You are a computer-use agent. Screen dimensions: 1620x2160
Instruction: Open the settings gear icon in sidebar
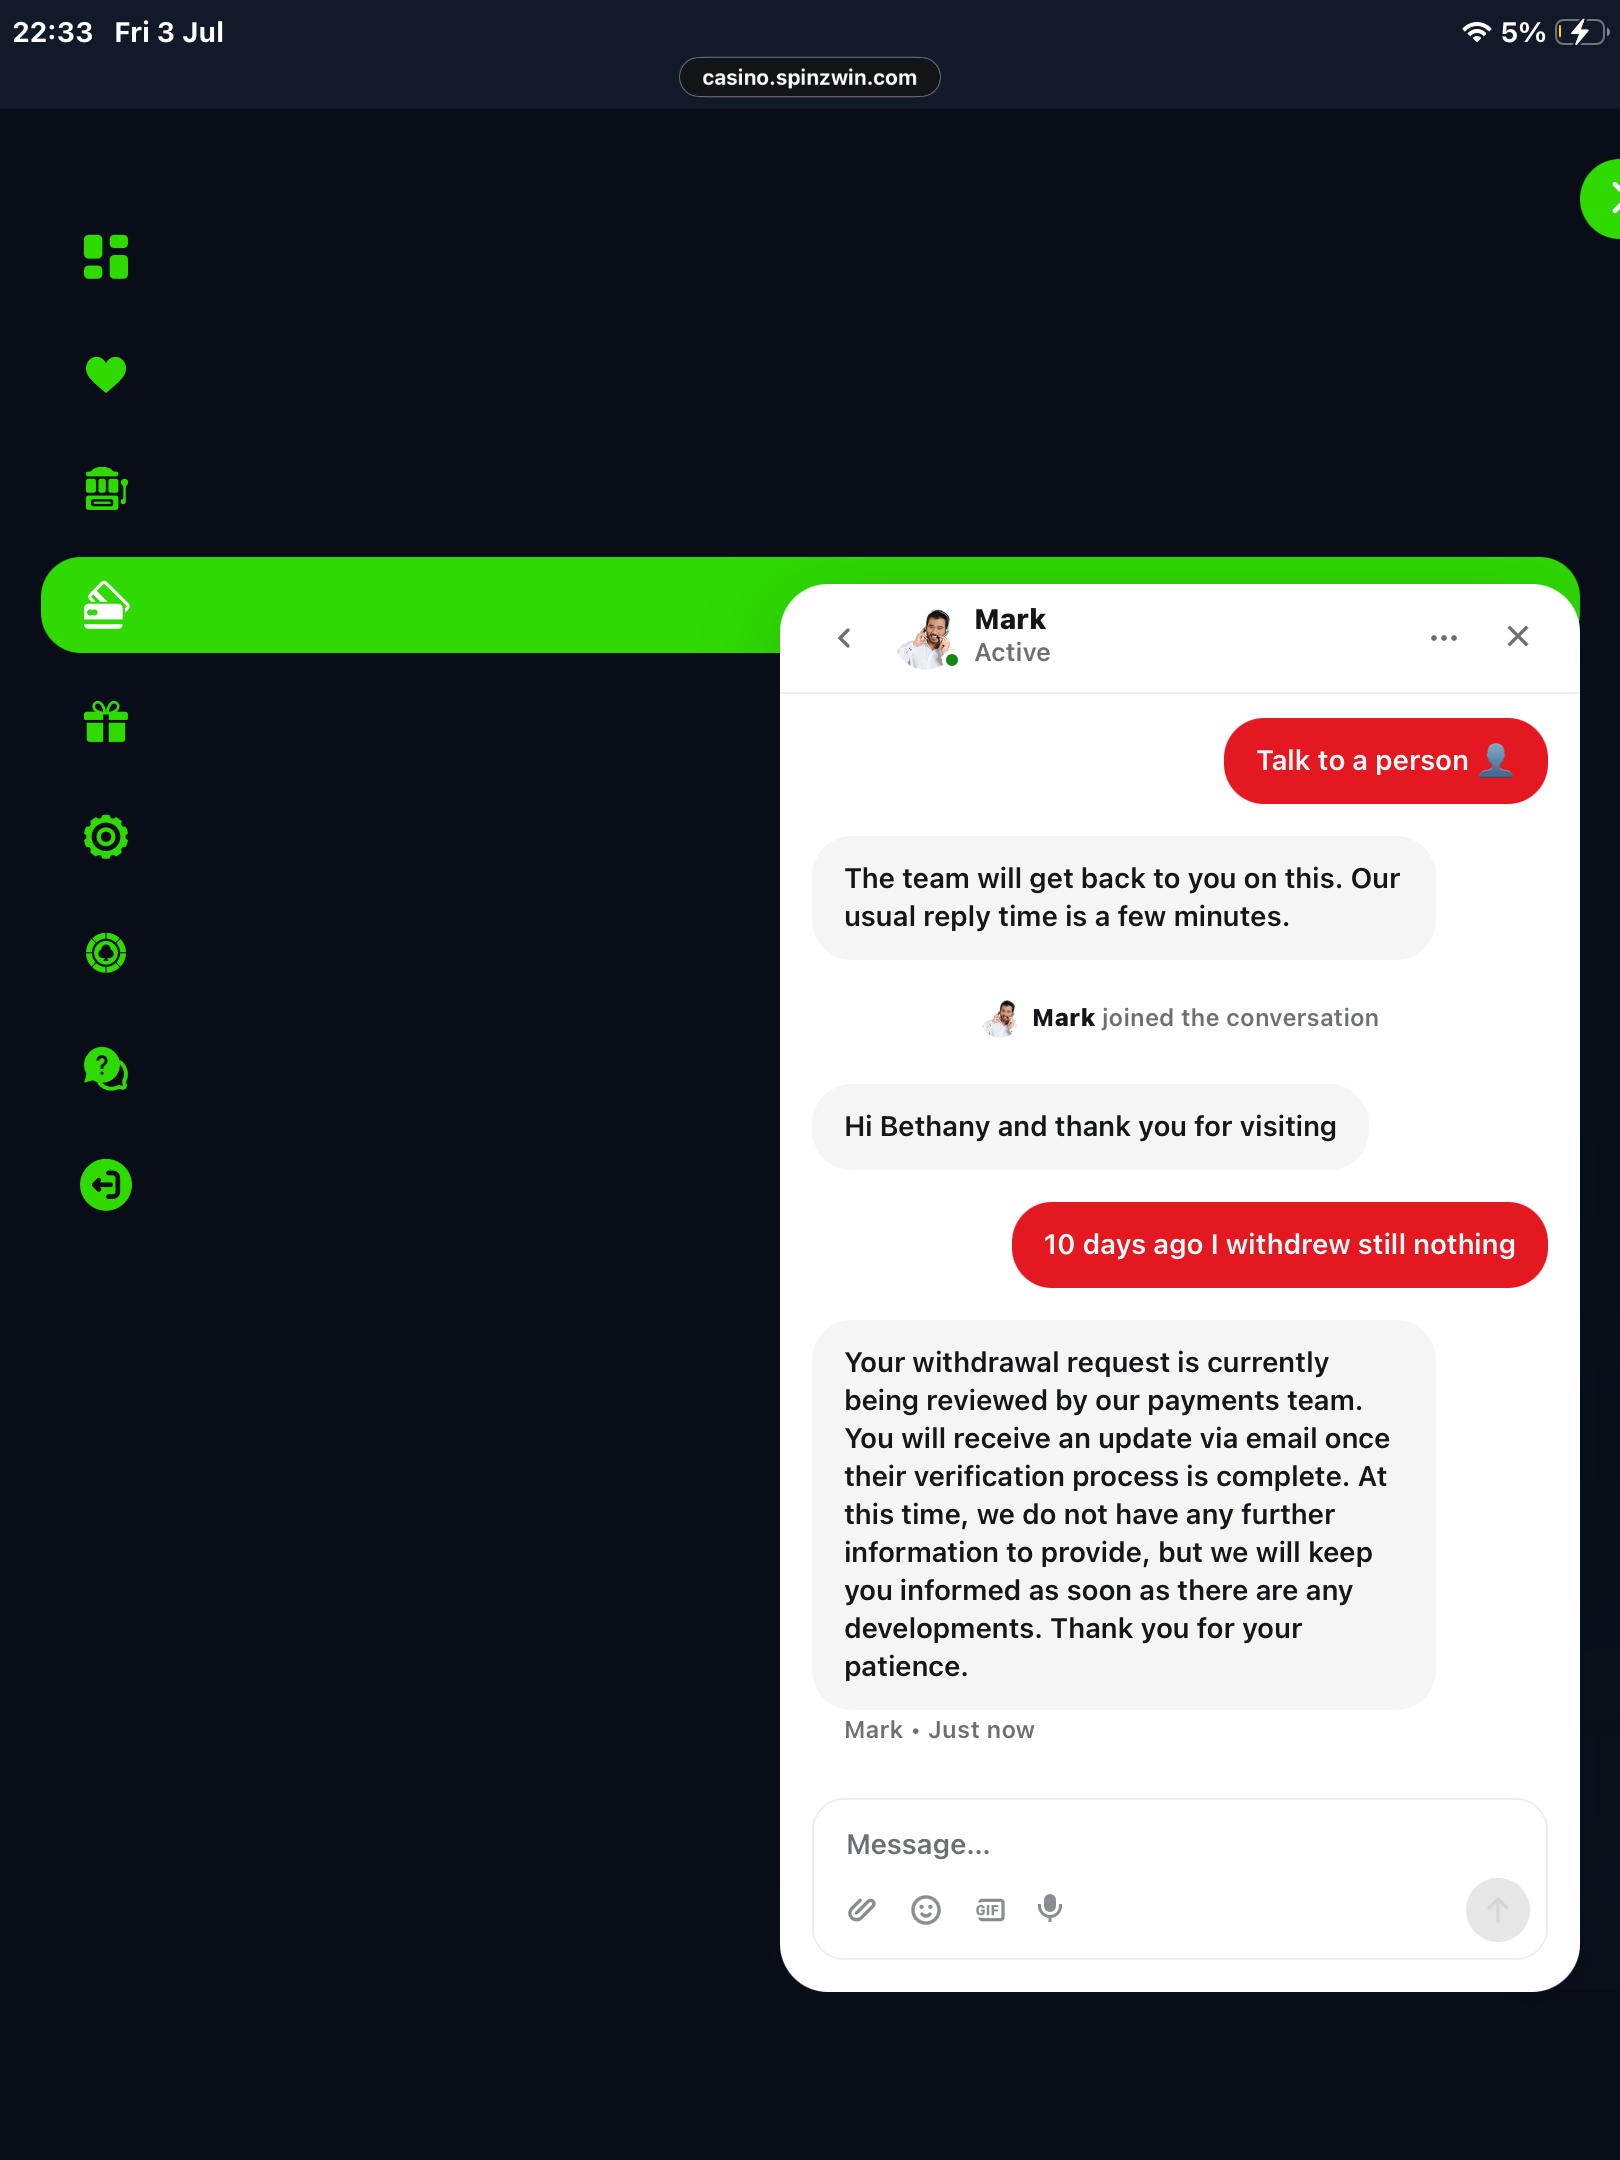(106, 837)
